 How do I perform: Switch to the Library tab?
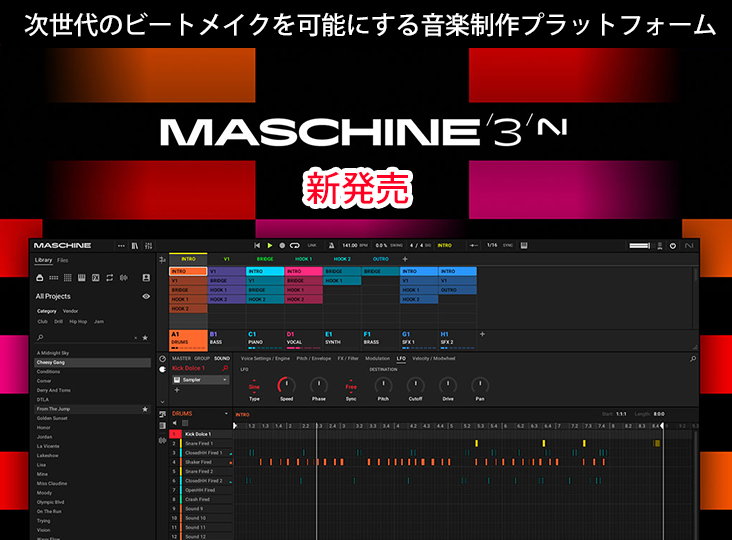point(43,260)
